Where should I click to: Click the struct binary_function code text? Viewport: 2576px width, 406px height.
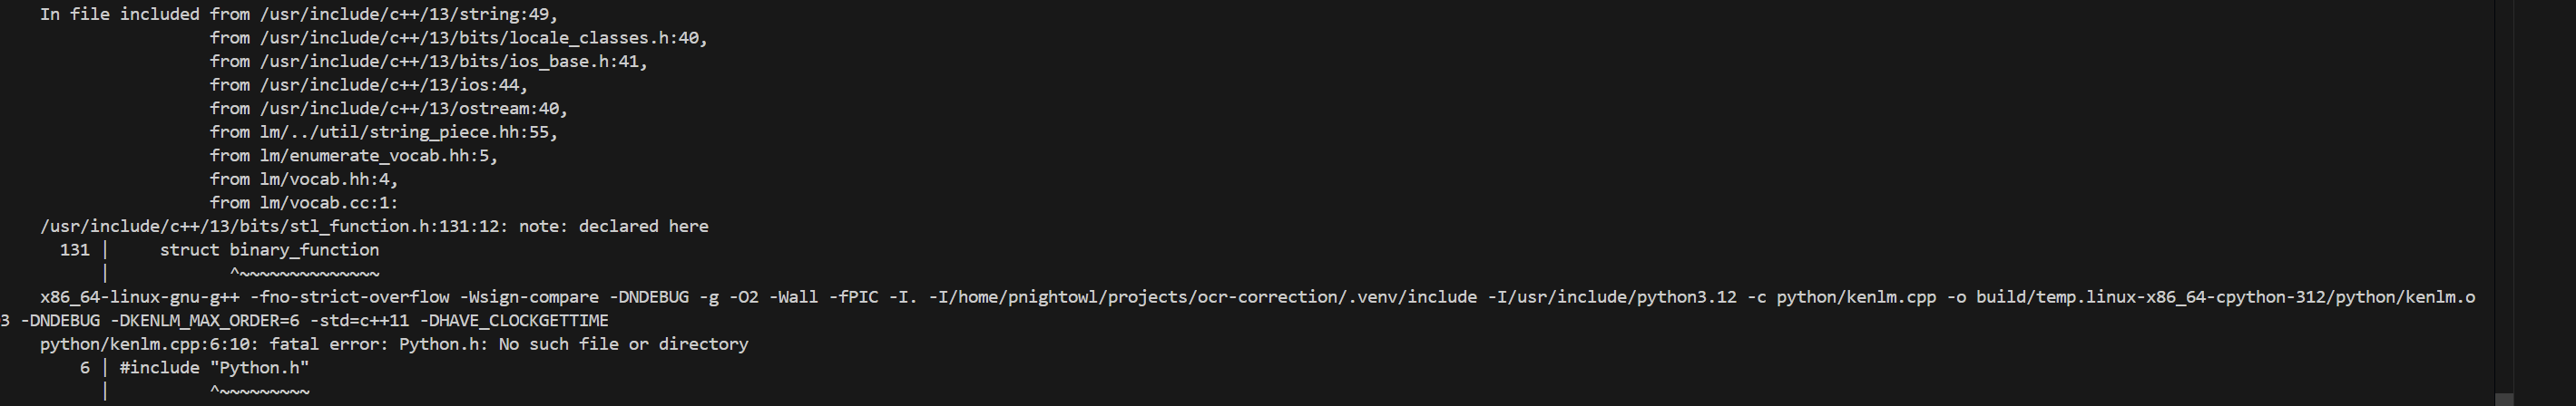tap(269, 250)
